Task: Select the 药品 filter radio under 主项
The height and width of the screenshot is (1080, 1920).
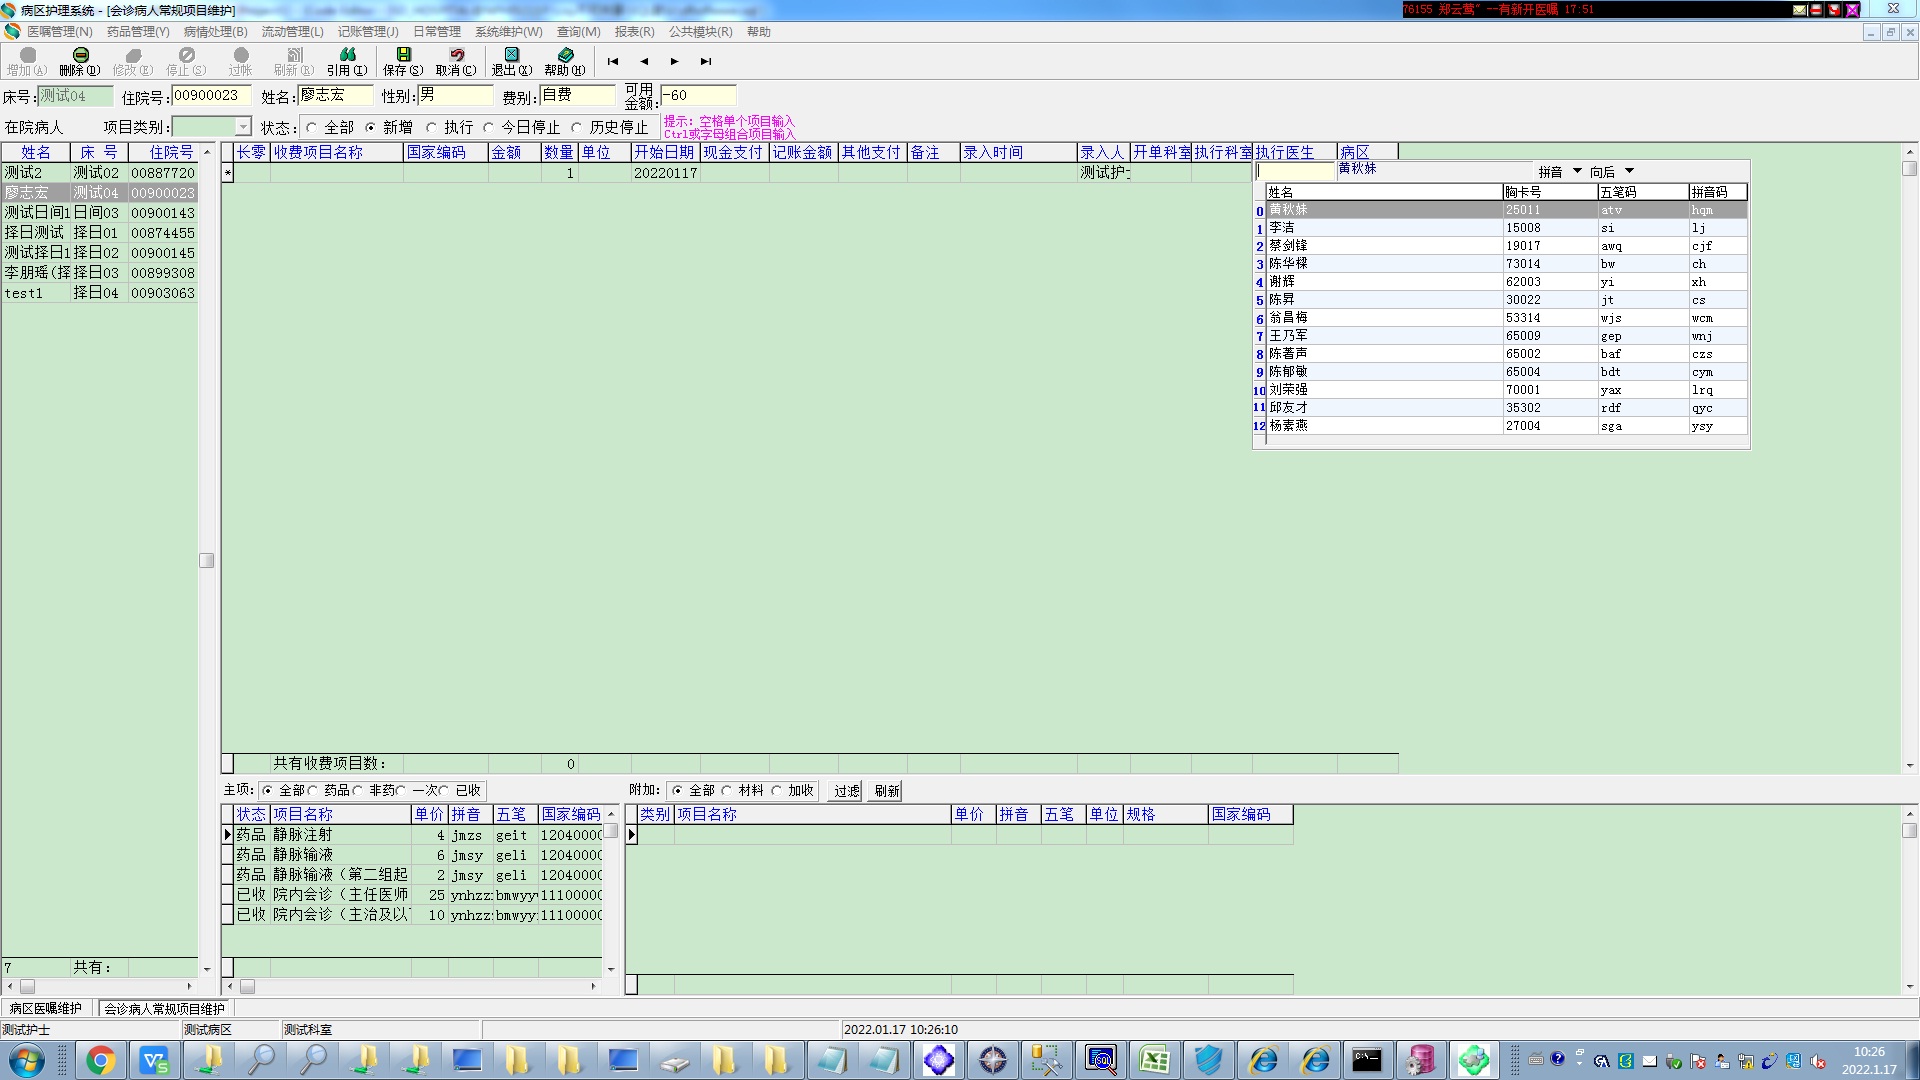Action: pyautogui.click(x=313, y=791)
